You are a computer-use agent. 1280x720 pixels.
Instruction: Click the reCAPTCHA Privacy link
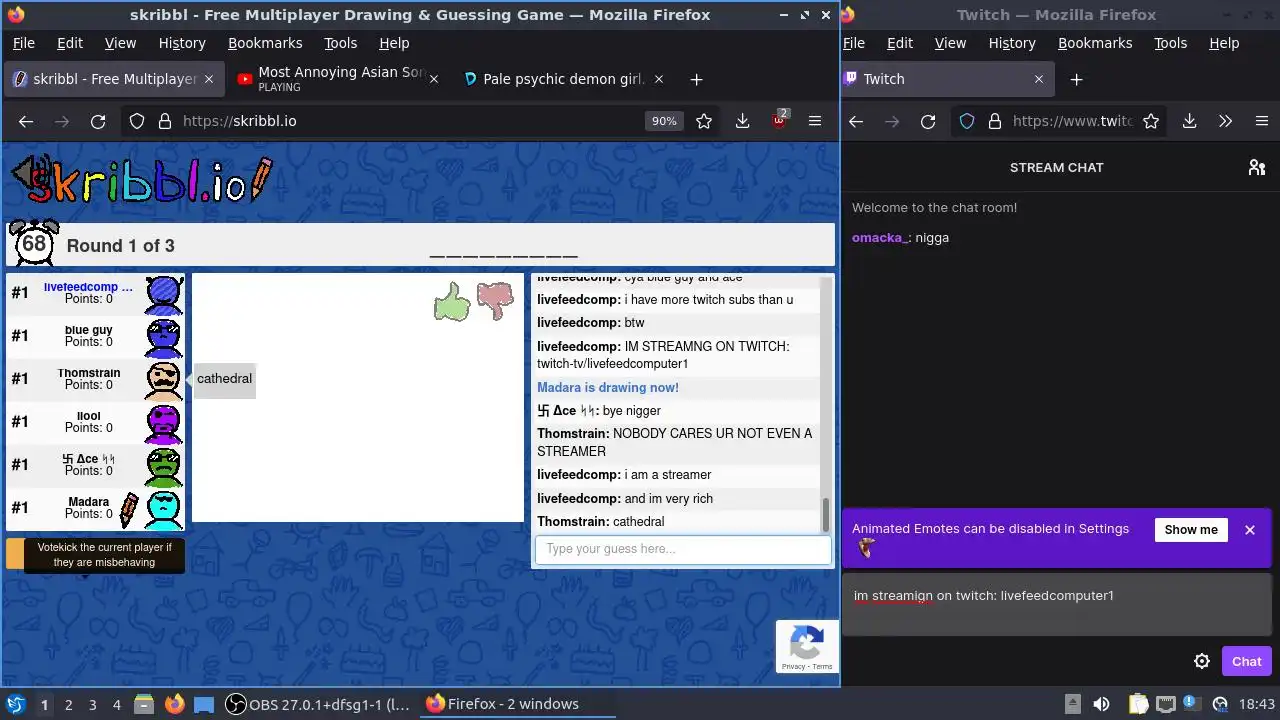click(x=793, y=666)
